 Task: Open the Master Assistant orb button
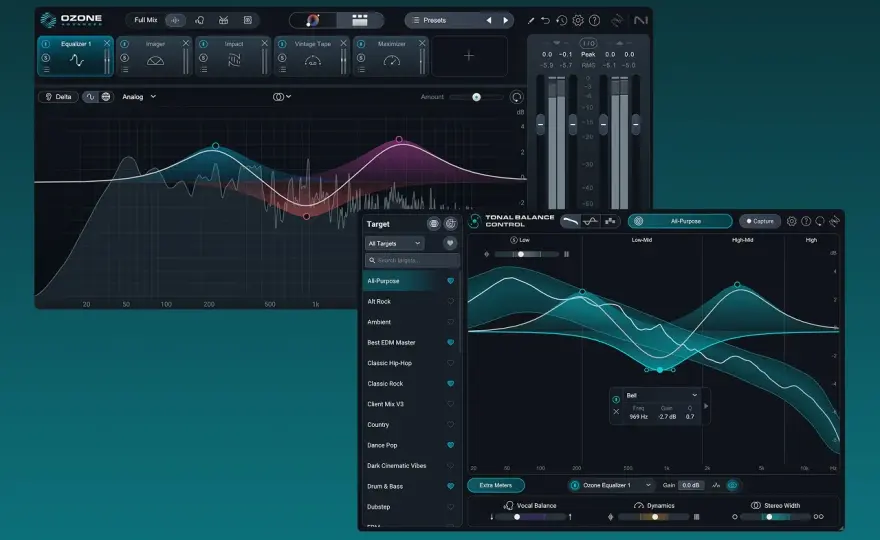click(313, 20)
